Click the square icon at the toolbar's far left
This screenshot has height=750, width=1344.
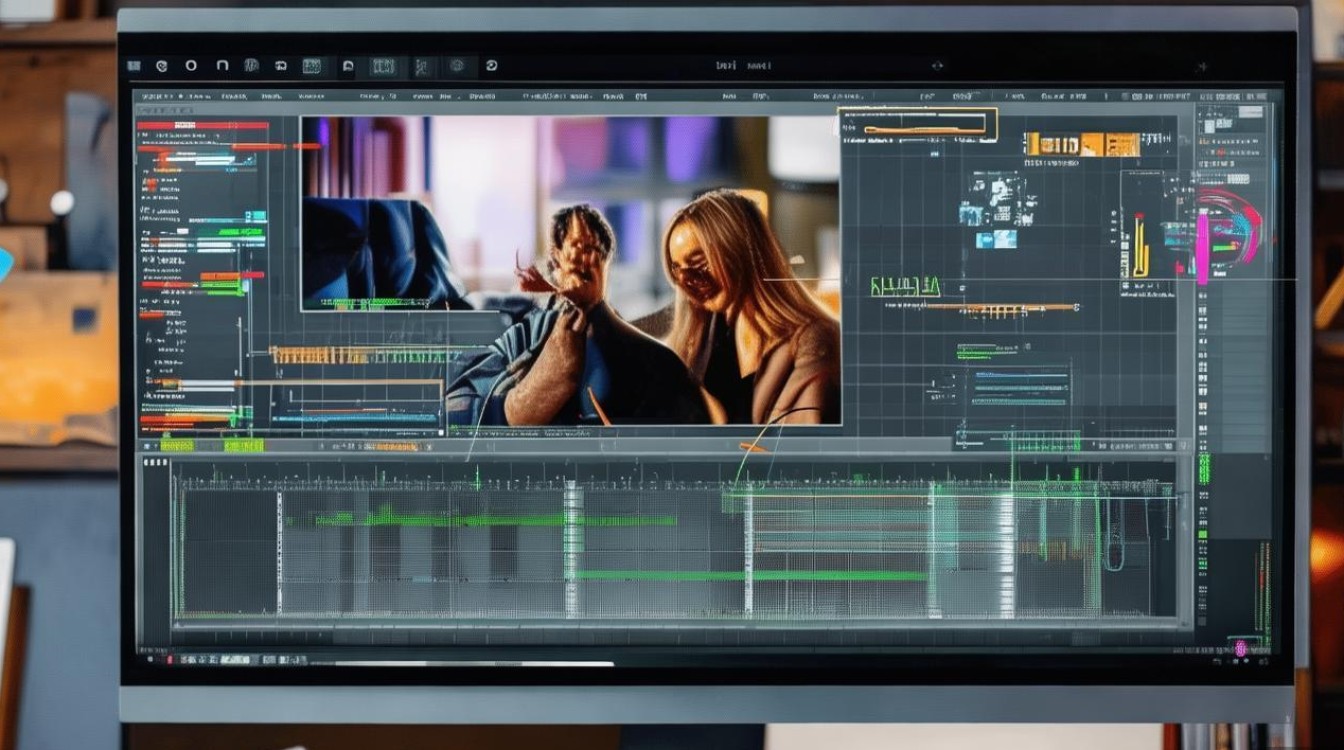point(134,66)
